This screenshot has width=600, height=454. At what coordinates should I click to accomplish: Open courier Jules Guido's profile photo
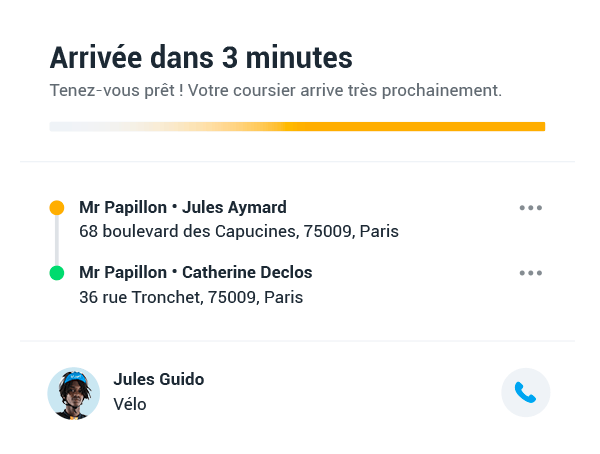74,394
